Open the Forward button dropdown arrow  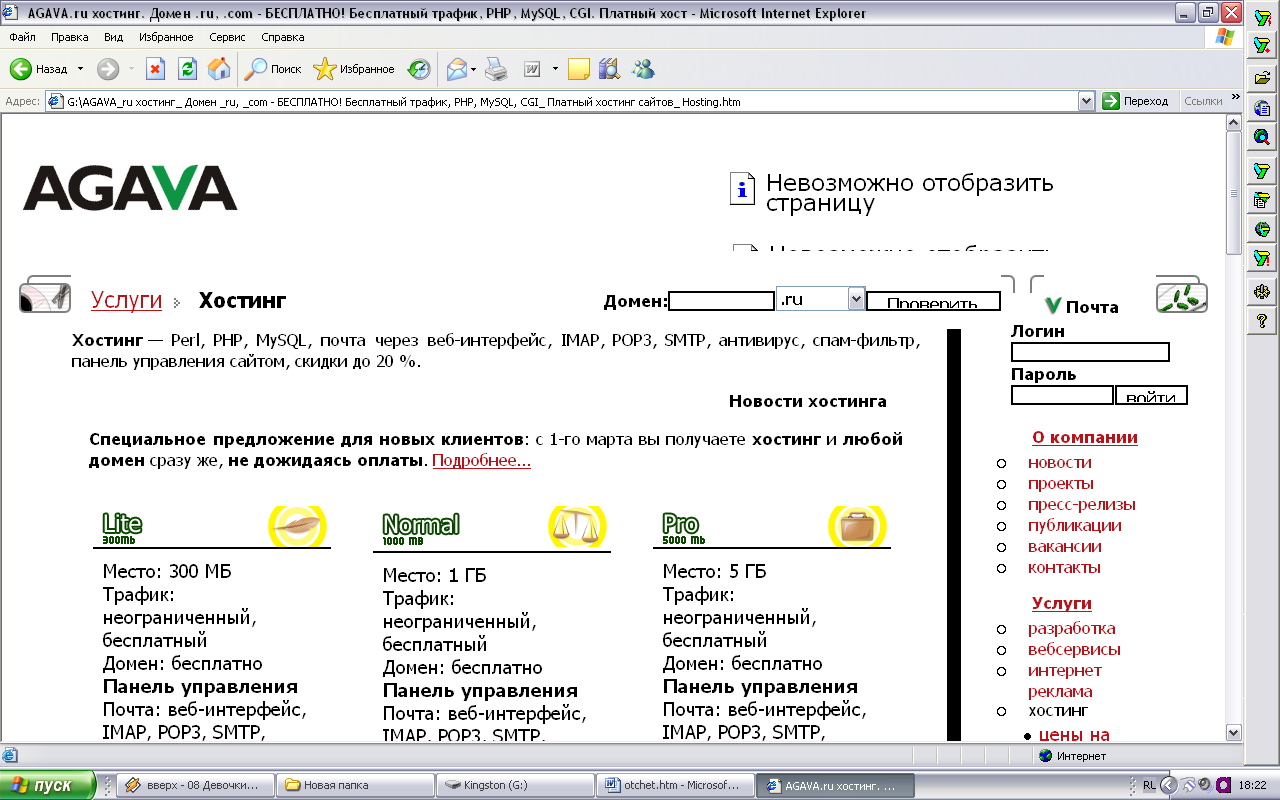[131, 69]
